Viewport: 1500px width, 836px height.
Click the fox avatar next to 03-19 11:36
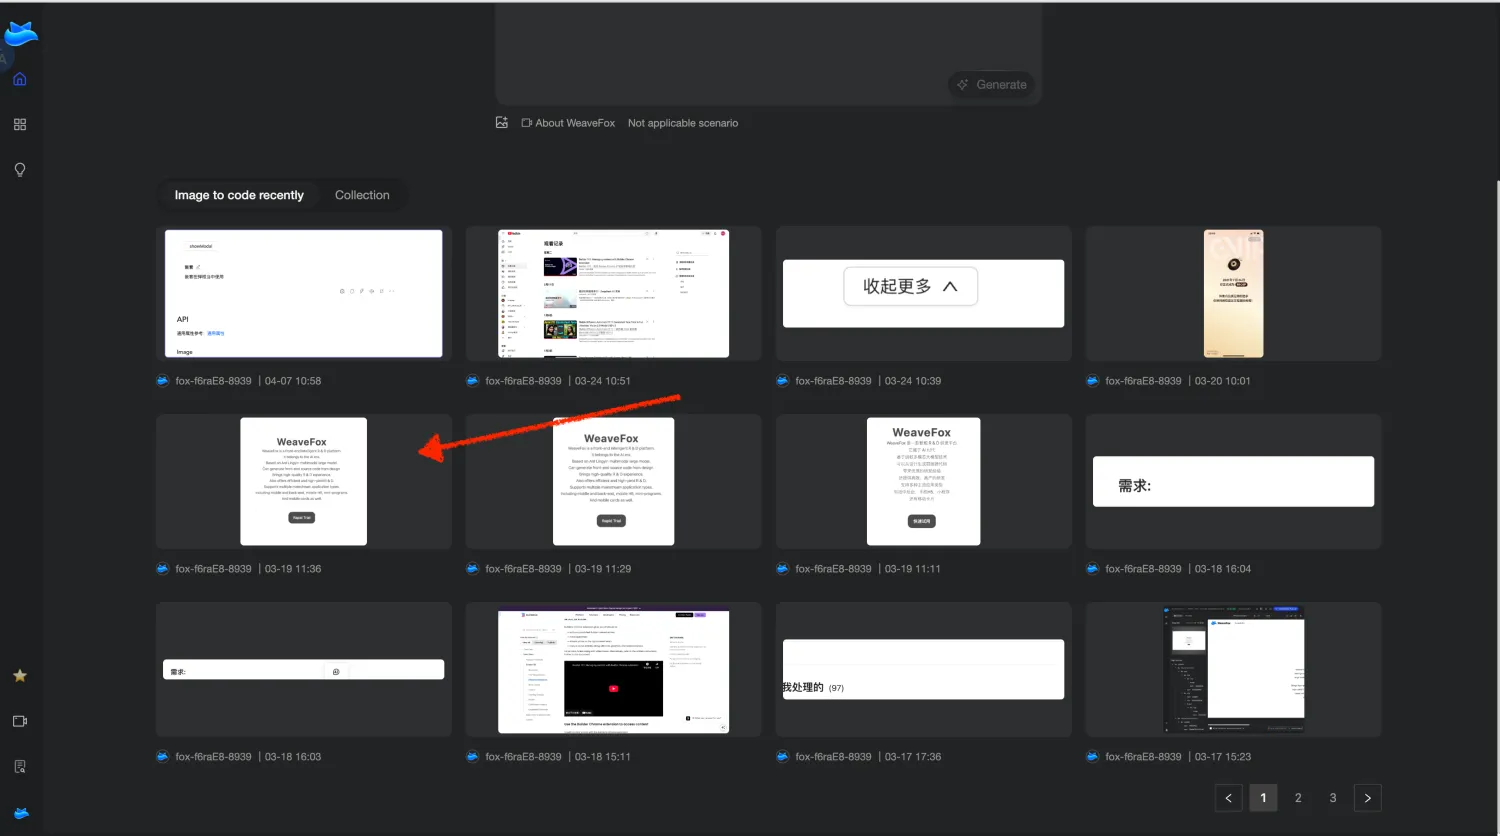(x=163, y=569)
